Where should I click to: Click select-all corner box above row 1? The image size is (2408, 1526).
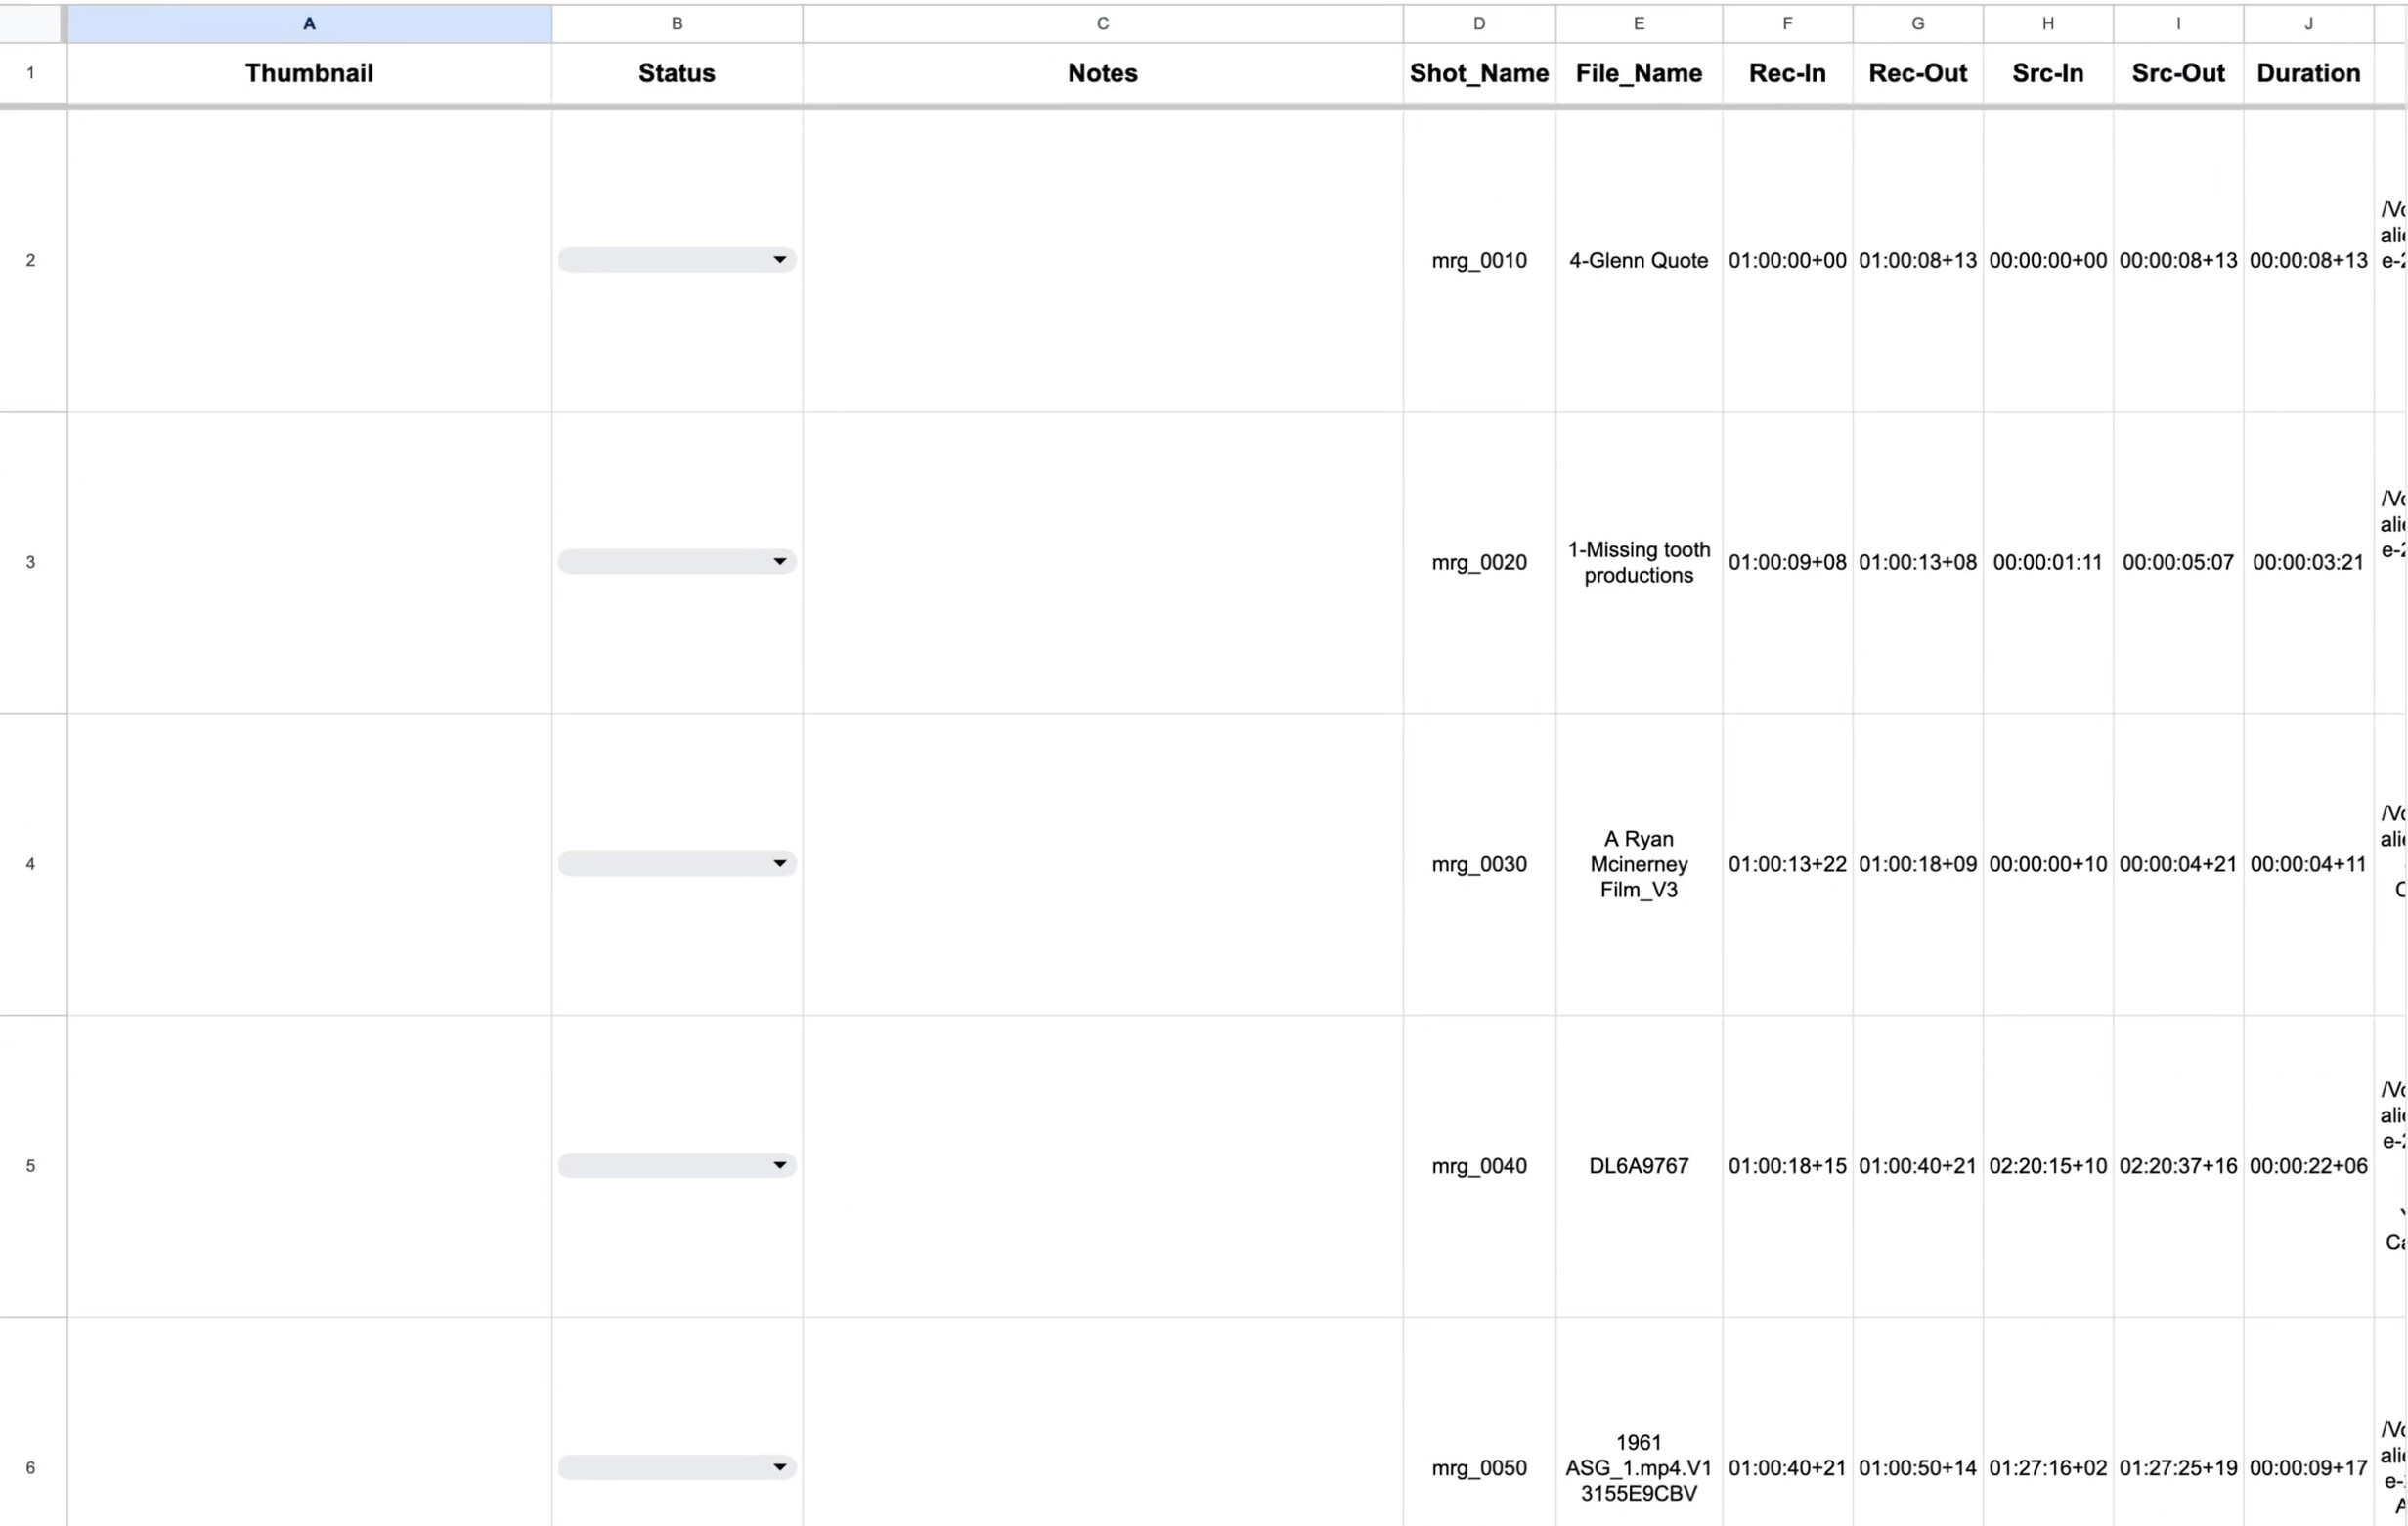click(x=30, y=23)
